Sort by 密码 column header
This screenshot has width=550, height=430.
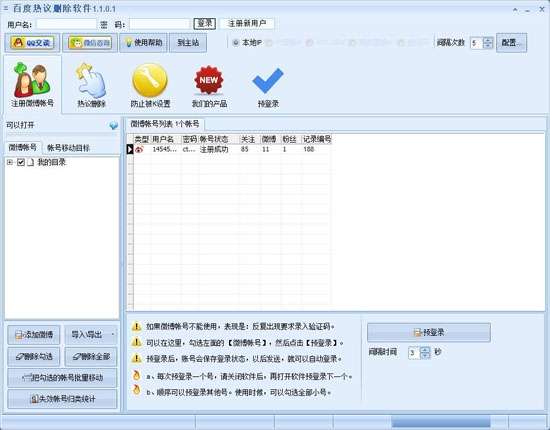tap(190, 139)
